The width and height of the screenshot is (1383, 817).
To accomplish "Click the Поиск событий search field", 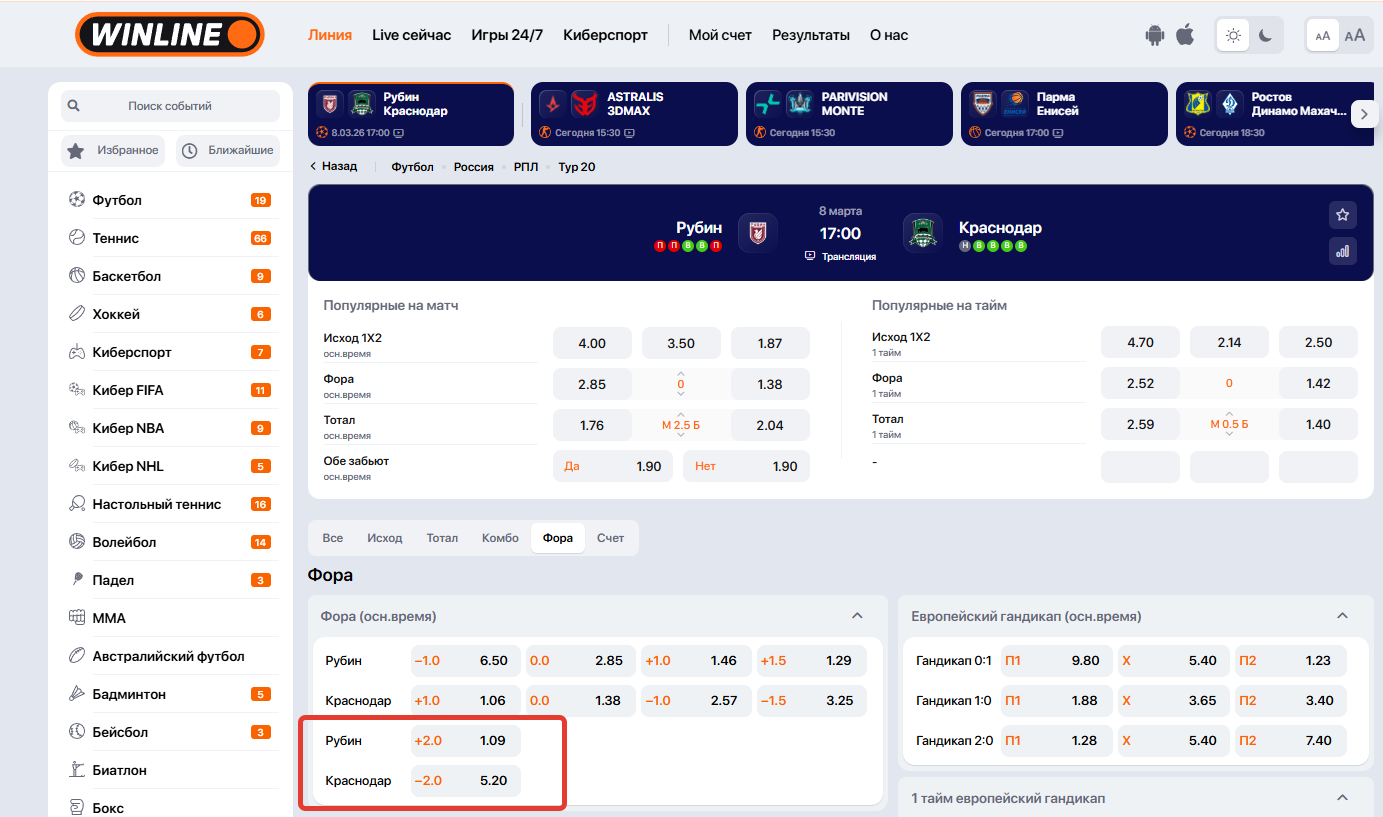I will 170,106.
